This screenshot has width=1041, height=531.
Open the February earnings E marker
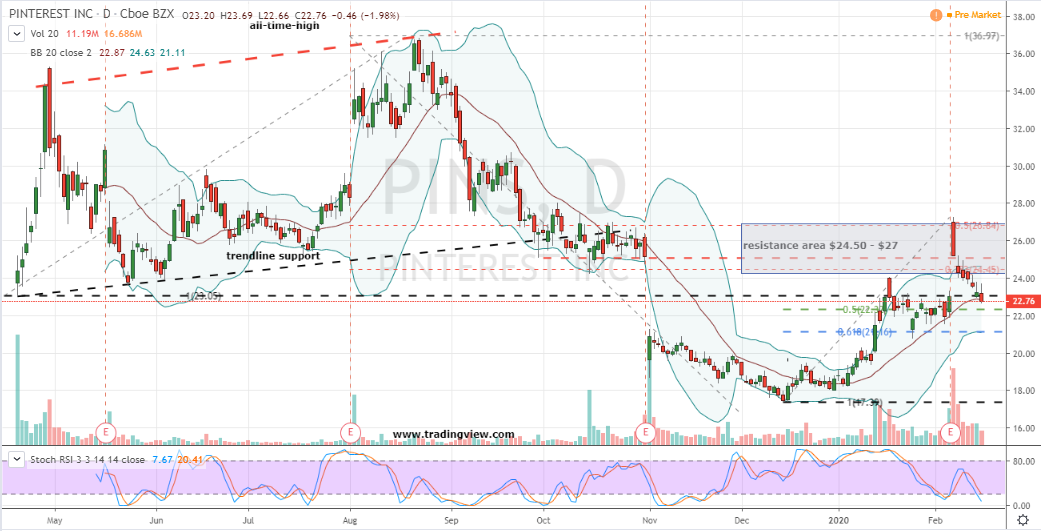coord(950,432)
